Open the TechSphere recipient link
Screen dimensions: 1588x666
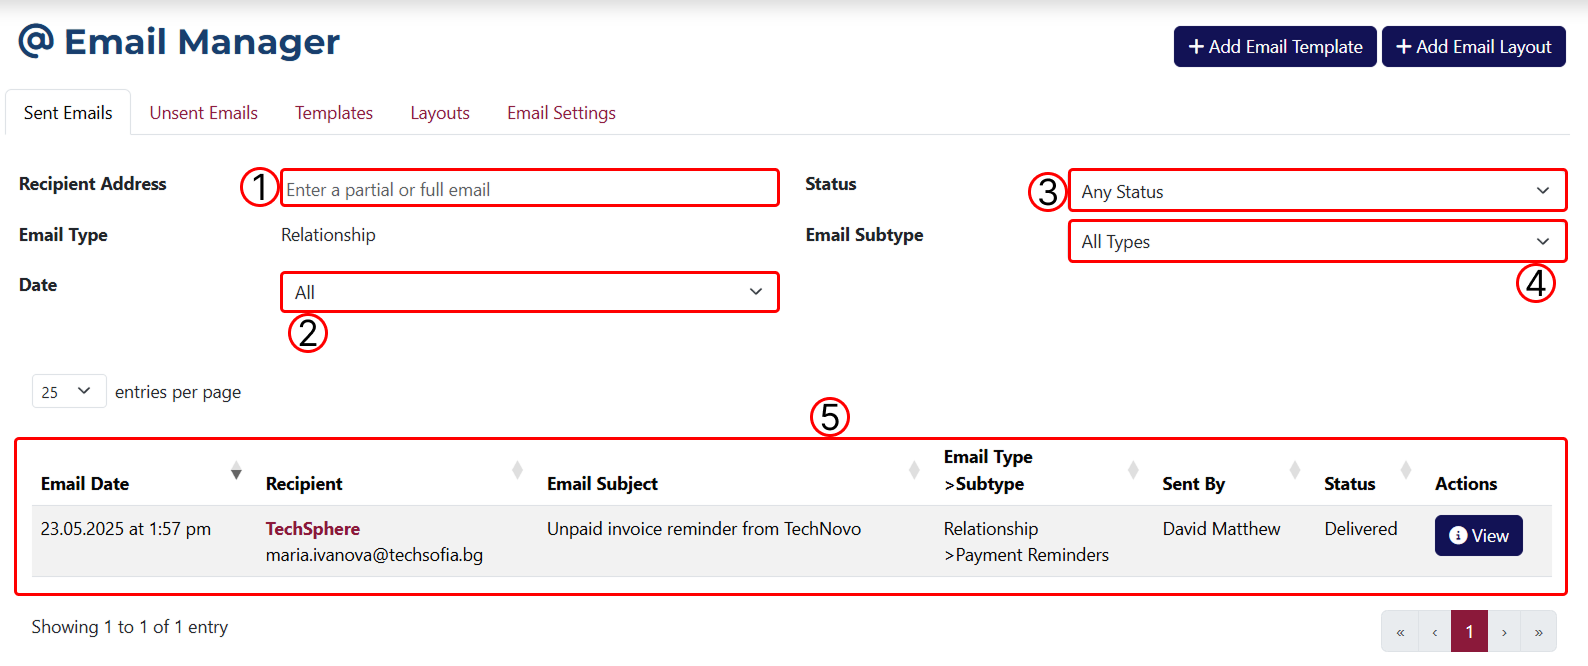tap(313, 528)
